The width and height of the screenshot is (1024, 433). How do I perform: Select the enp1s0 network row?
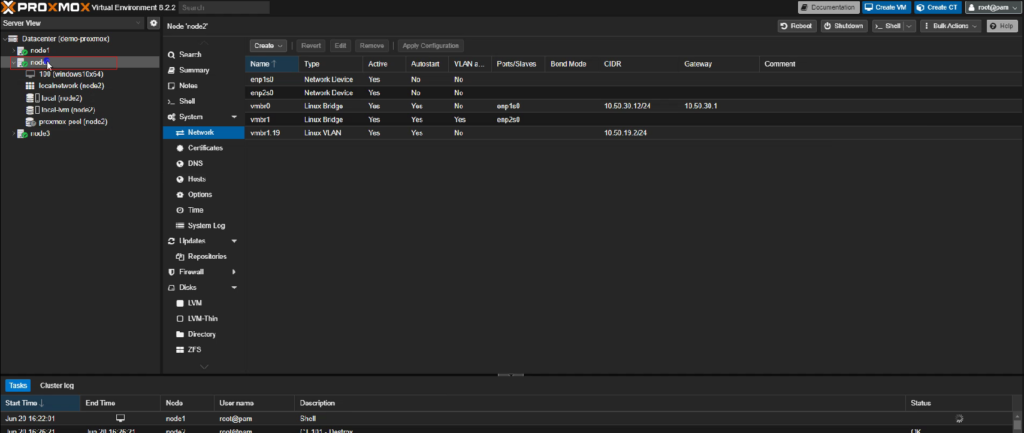coord(633,79)
